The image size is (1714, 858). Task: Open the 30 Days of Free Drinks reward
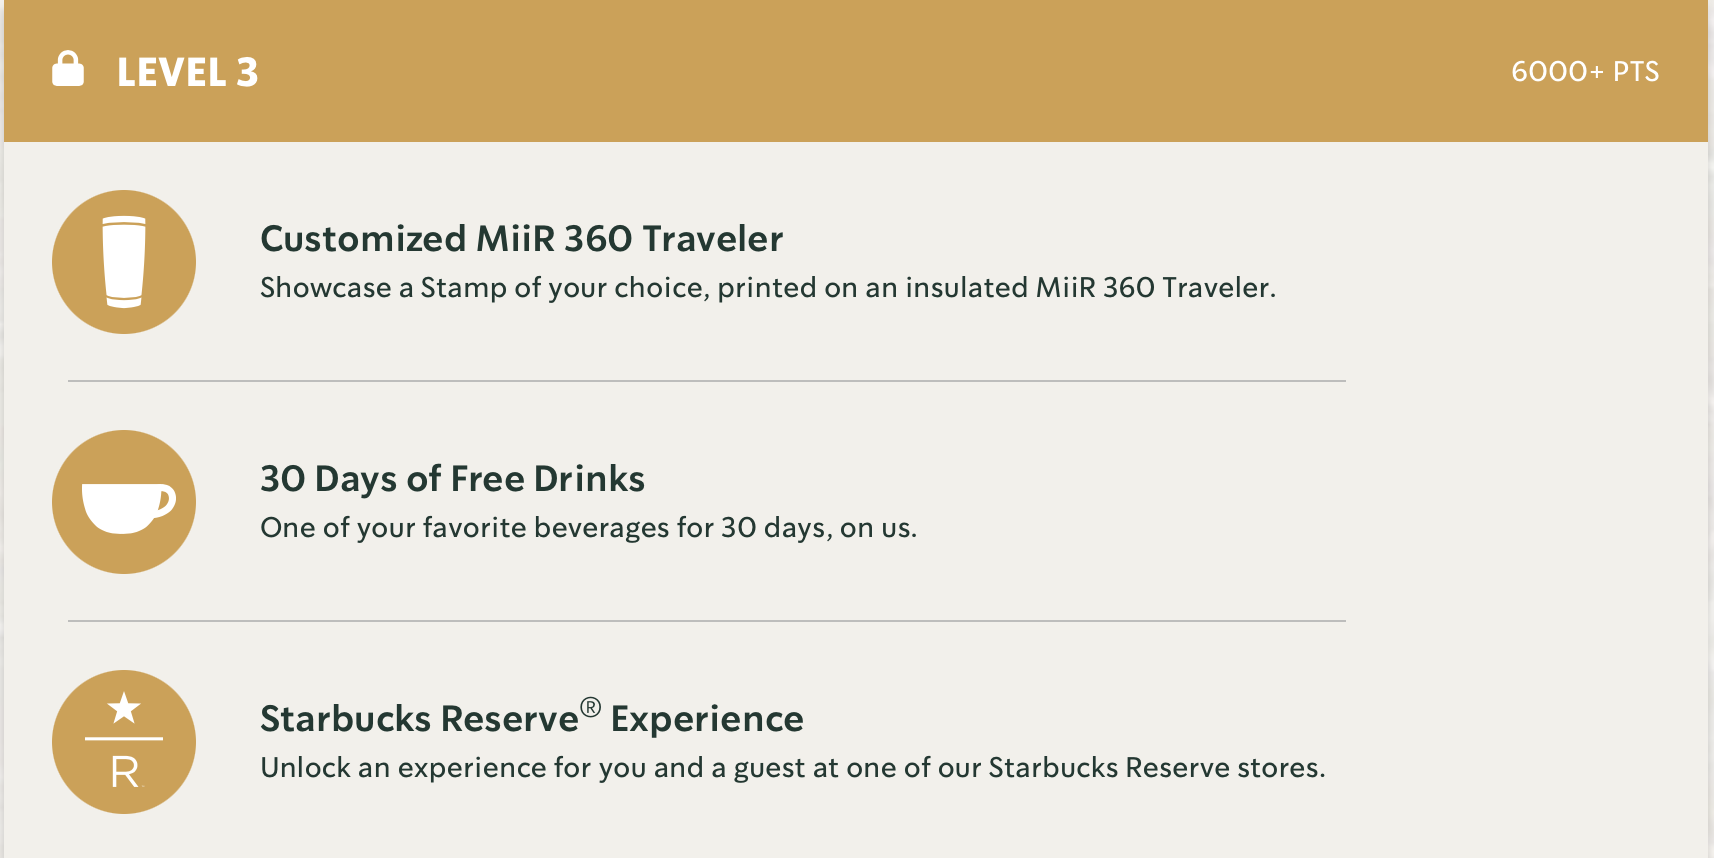[x=452, y=479]
